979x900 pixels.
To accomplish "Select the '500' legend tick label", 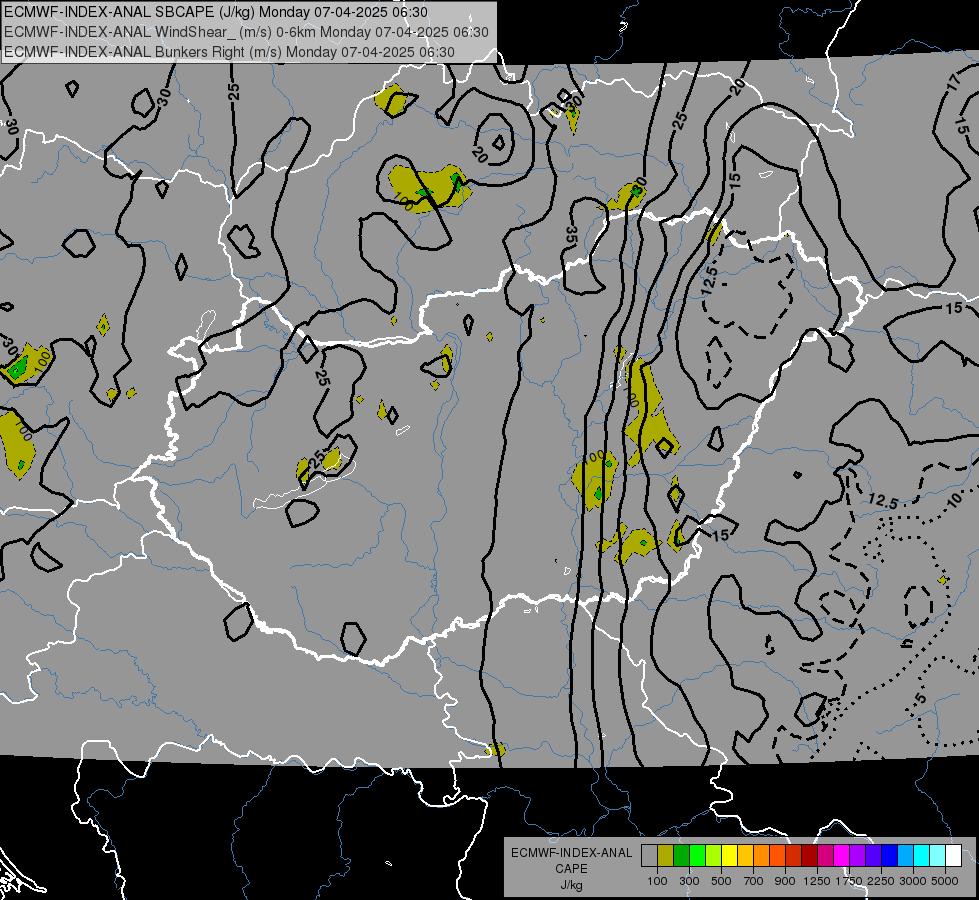I will click(x=721, y=881).
